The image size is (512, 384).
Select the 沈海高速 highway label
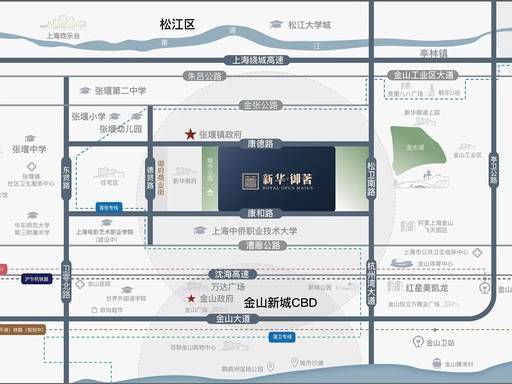pos(232,274)
